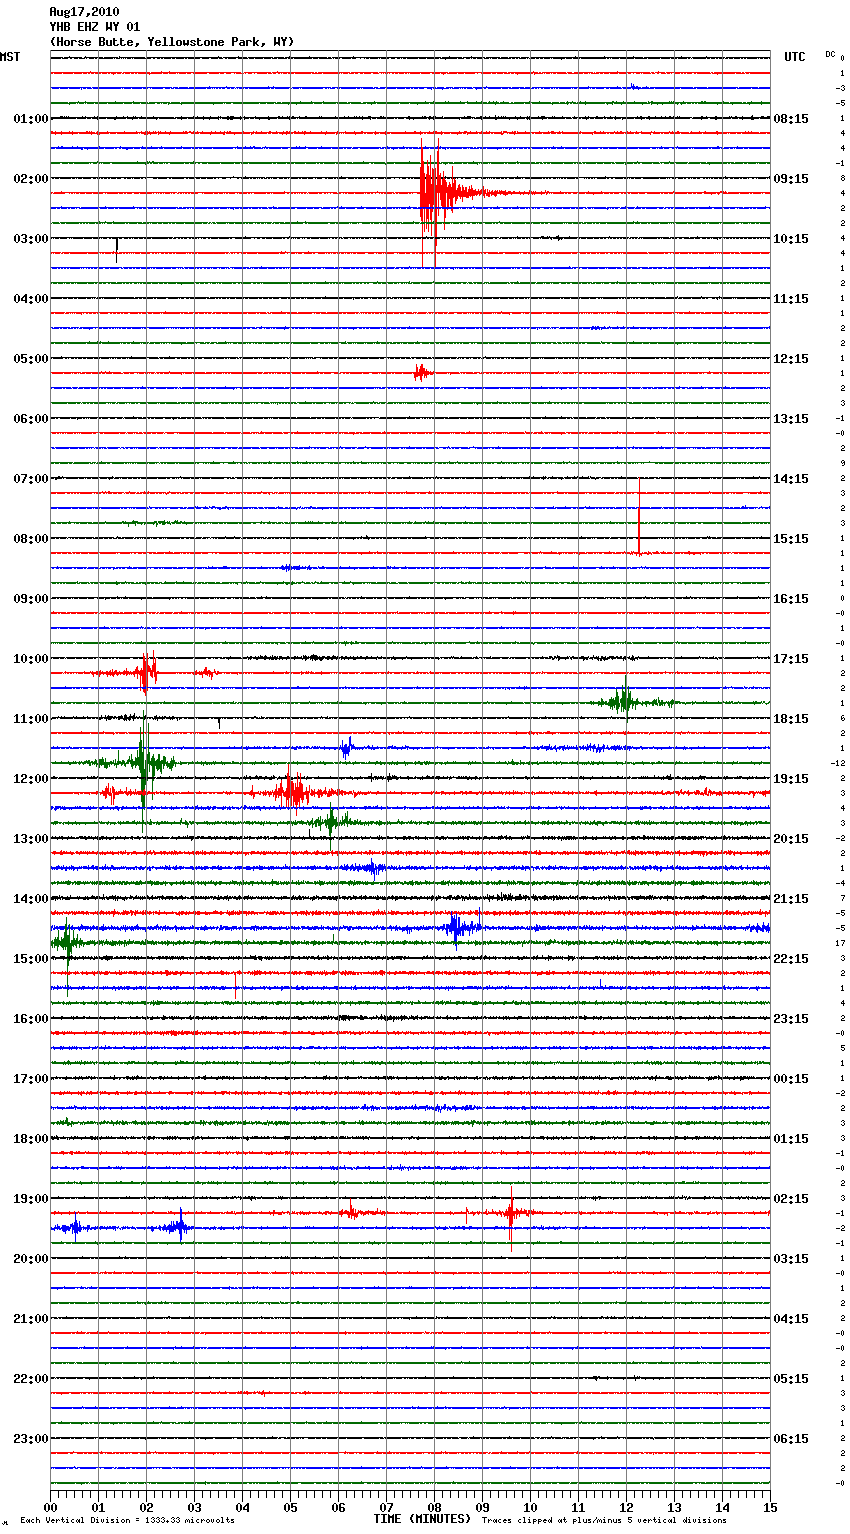Click the DC offset value 17
Image resolution: width=850 pixels, height=1534 pixels.
[x=840, y=944]
